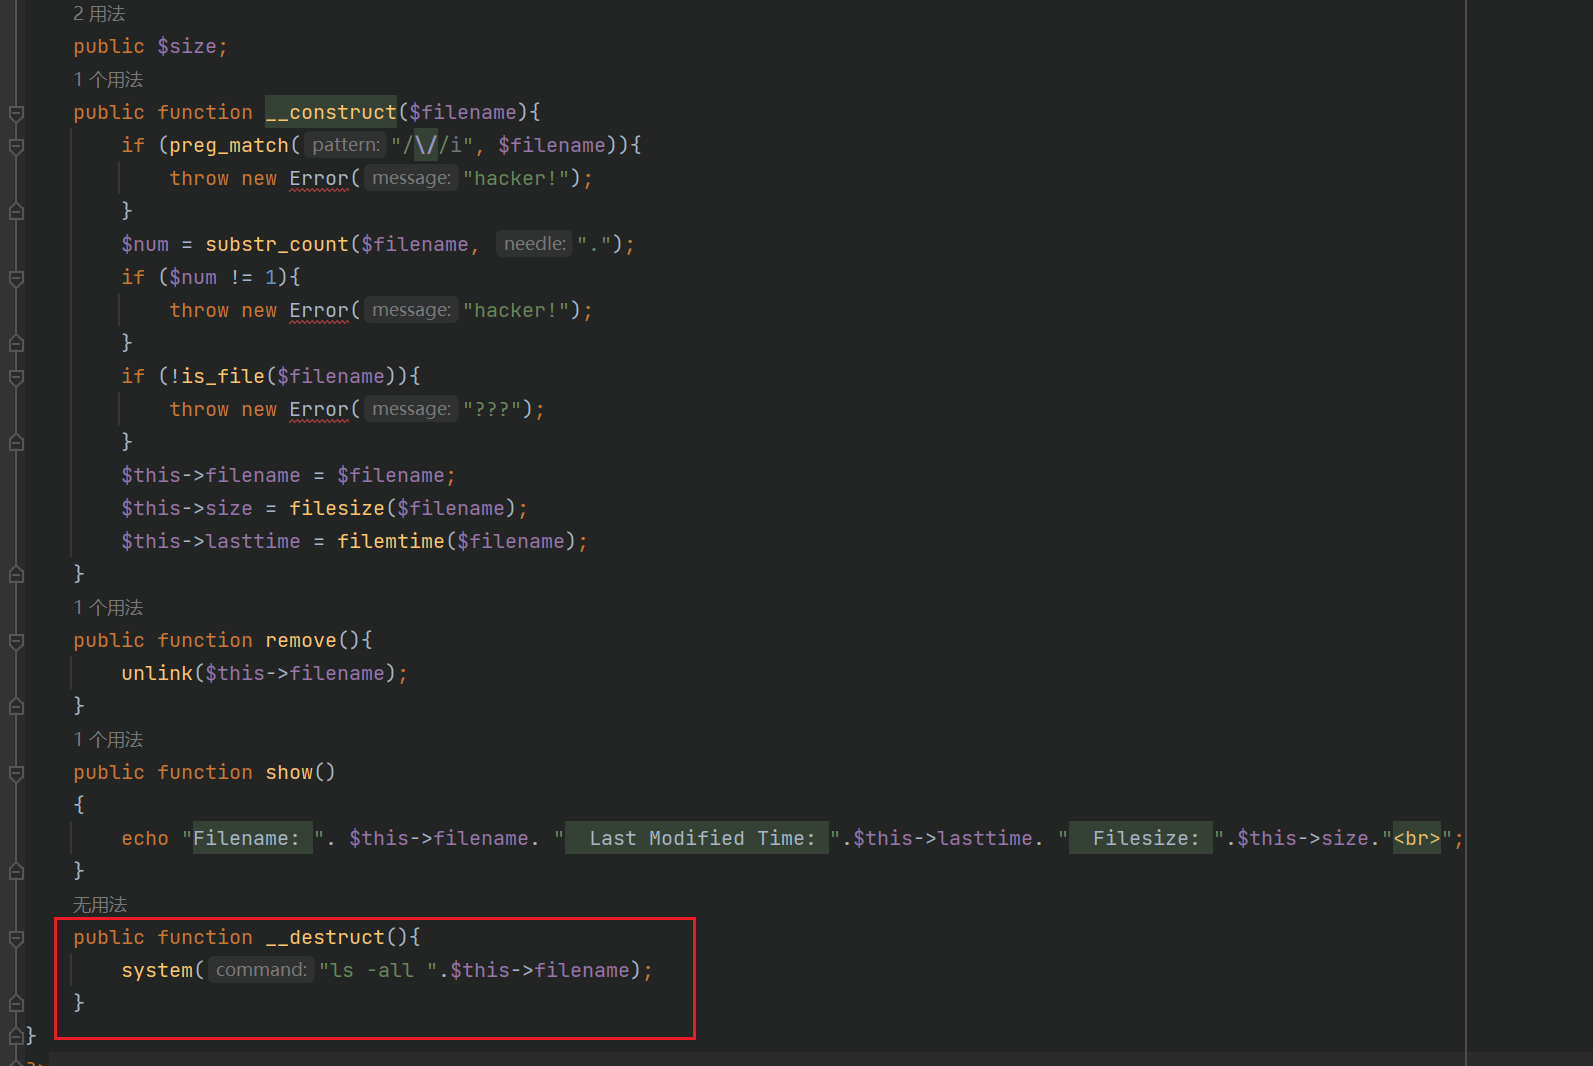Open '1 个用法' hint above show()
Image resolution: width=1593 pixels, height=1066 pixels.
point(108,740)
